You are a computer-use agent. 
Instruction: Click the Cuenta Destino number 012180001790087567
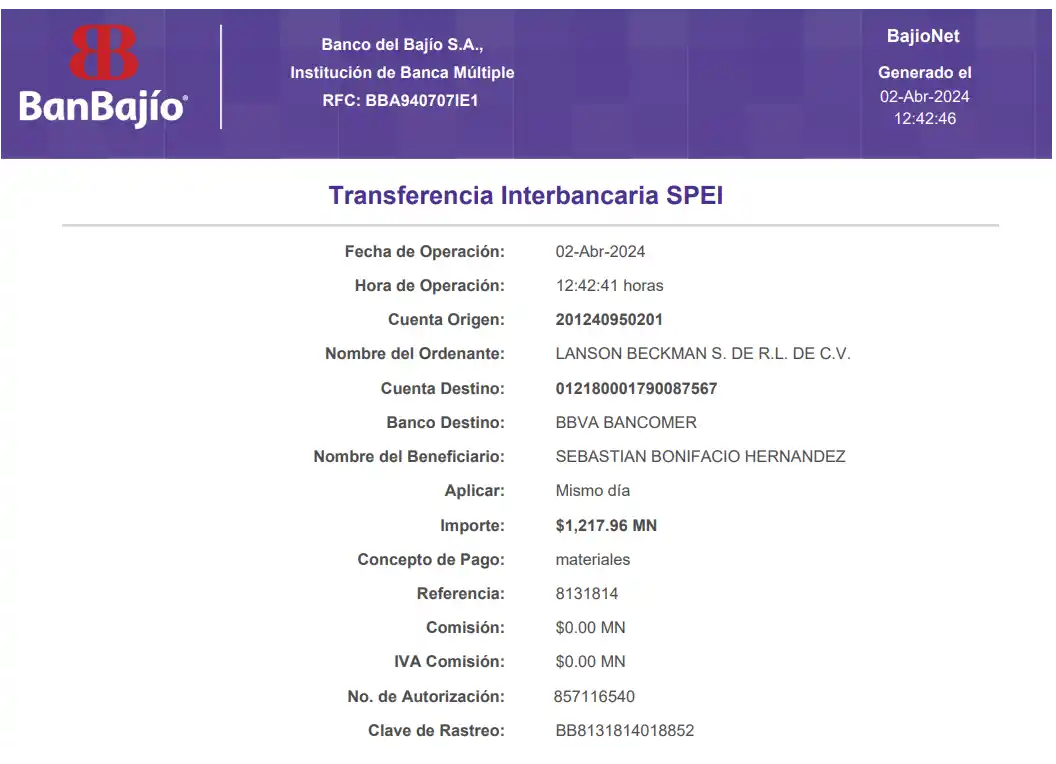pos(636,388)
